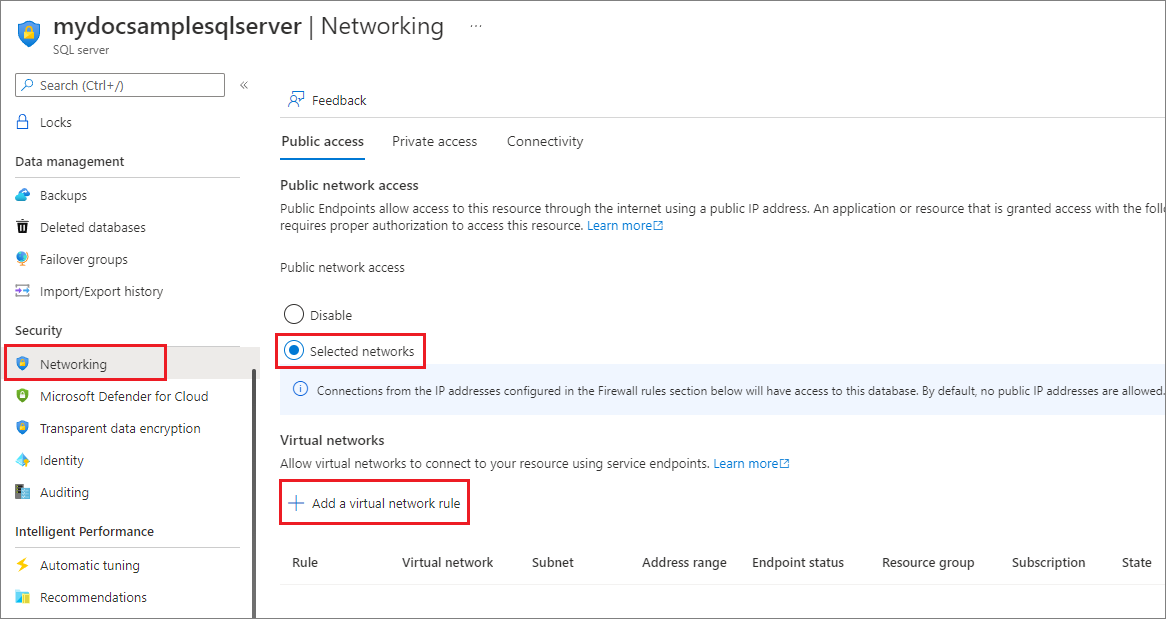Click the Locks padlock icon
Image resolution: width=1166 pixels, height=619 pixels.
click(x=23, y=122)
